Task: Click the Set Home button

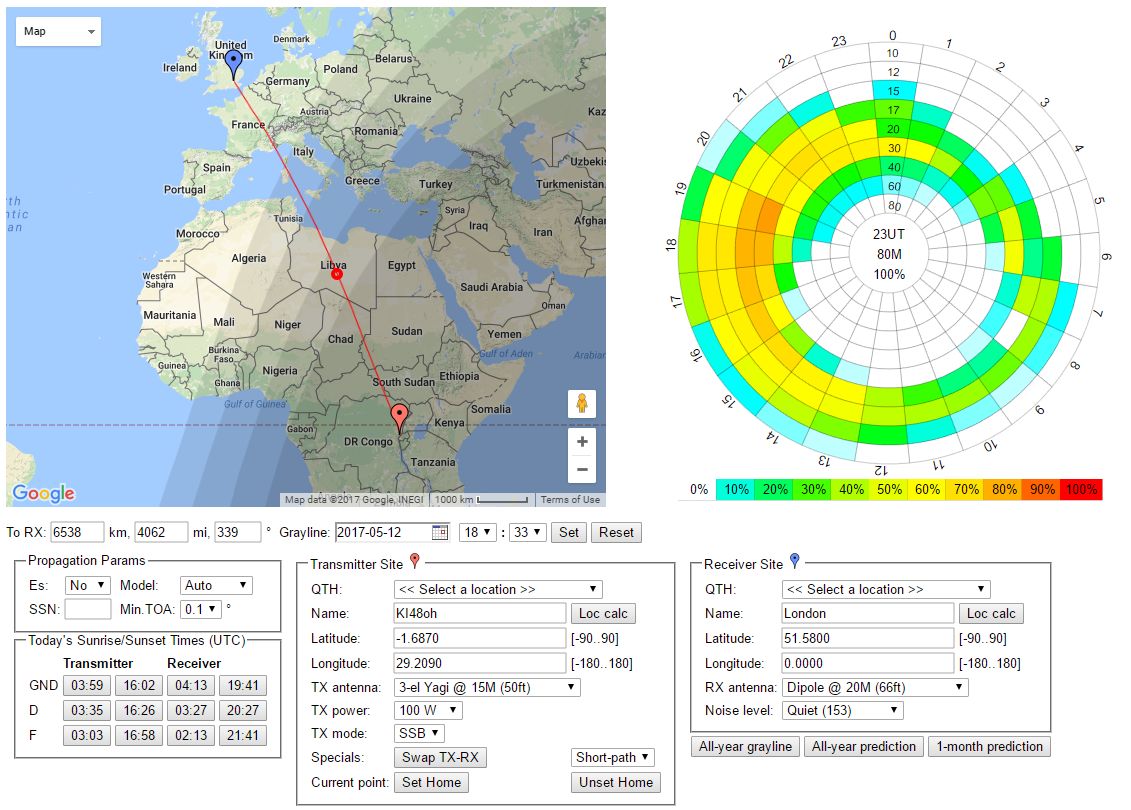Action: pos(431,782)
